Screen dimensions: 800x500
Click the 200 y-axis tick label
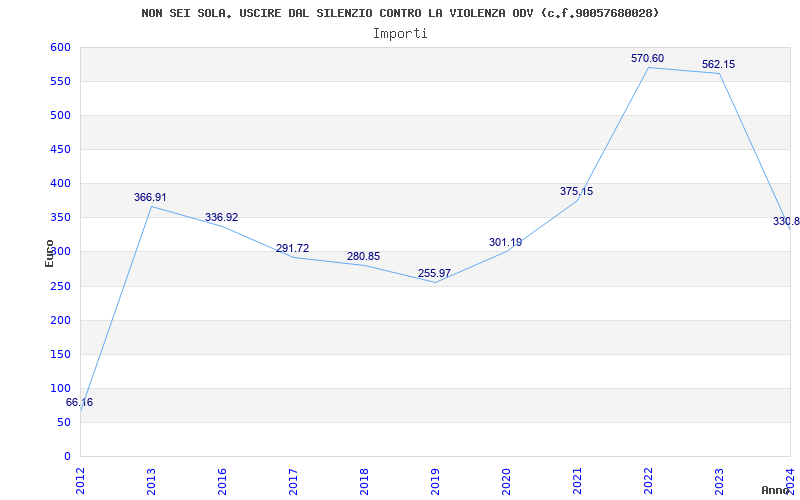point(60,320)
